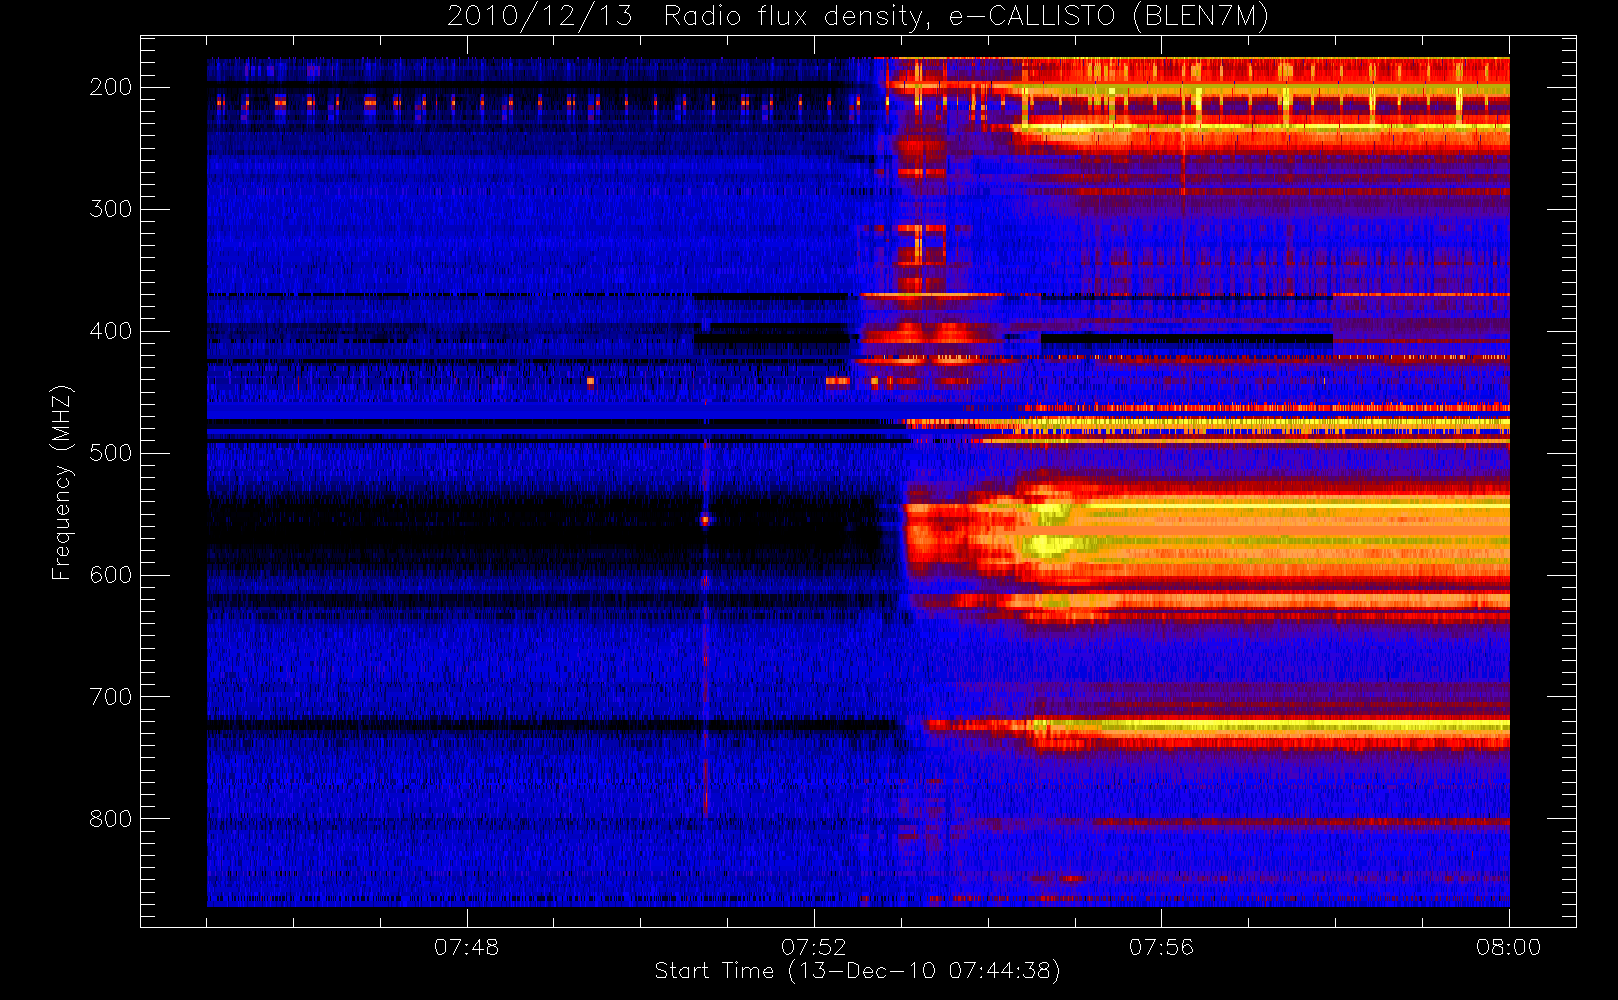1618x1000 pixels.
Task: Click the 400 frequency tick label
Action: pos(110,332)
